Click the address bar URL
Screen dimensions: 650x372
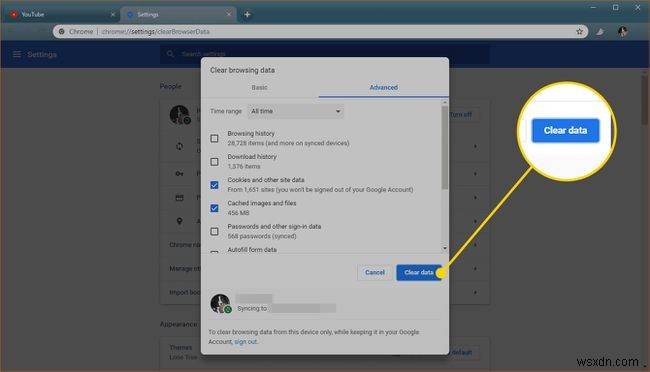155,32
